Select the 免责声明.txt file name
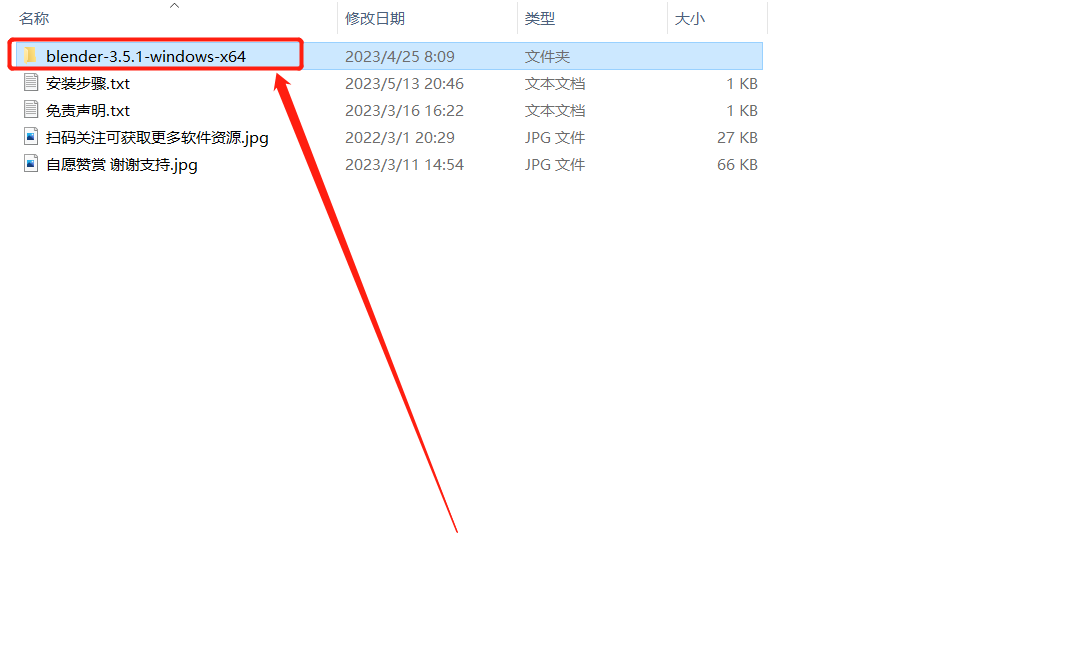 (x=88, y=110)
